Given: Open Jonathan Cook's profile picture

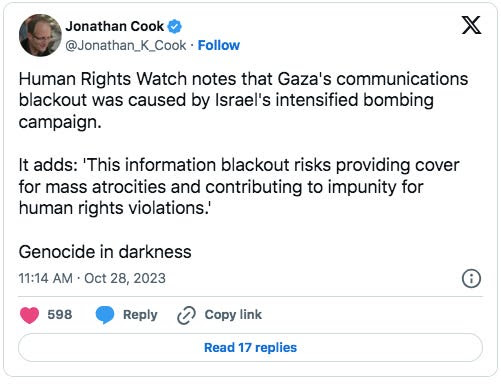Looking at the screenshot, I should pyautogui.click(x=40, y=35).
